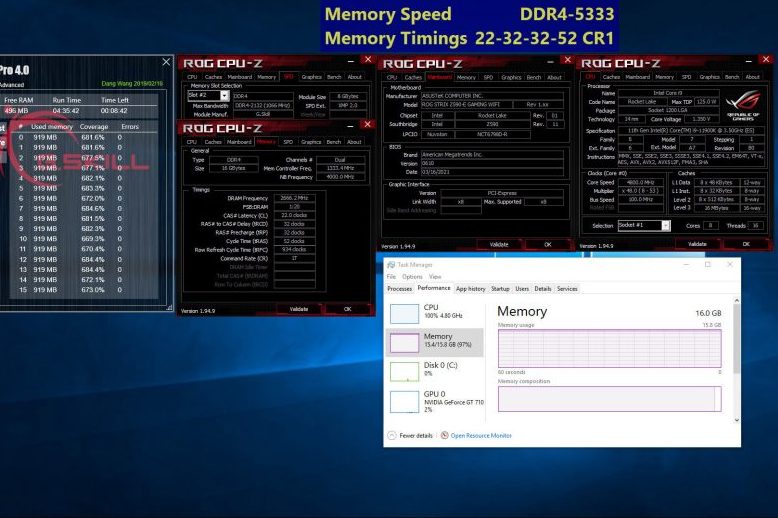Viewport: 778px width, 518px height.
Task: Select GPU 0 in Task Manager sidebar
Action: 435,401
